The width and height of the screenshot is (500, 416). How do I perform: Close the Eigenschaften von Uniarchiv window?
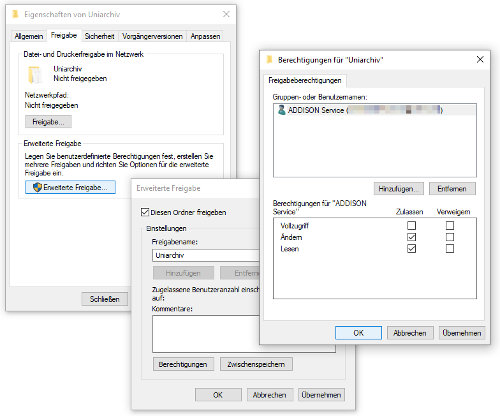pos(226,14)
